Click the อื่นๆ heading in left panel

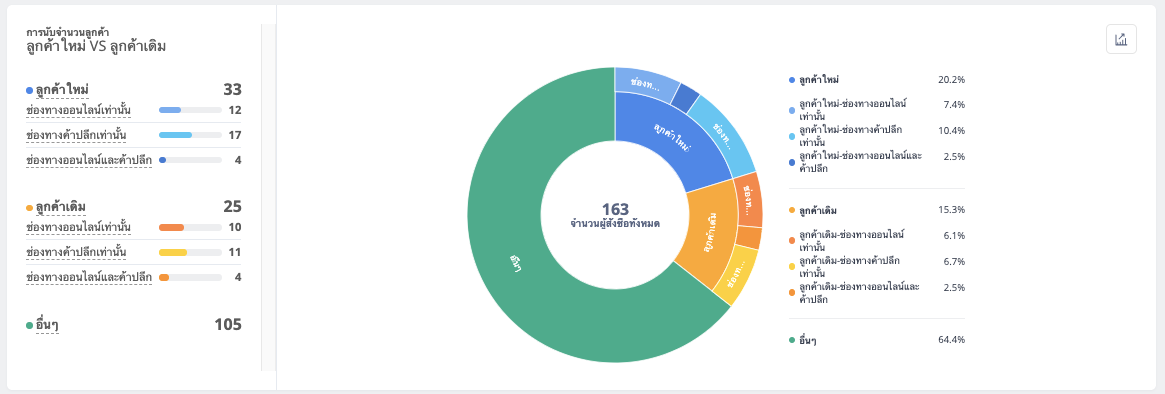click(x=47, y=325)
